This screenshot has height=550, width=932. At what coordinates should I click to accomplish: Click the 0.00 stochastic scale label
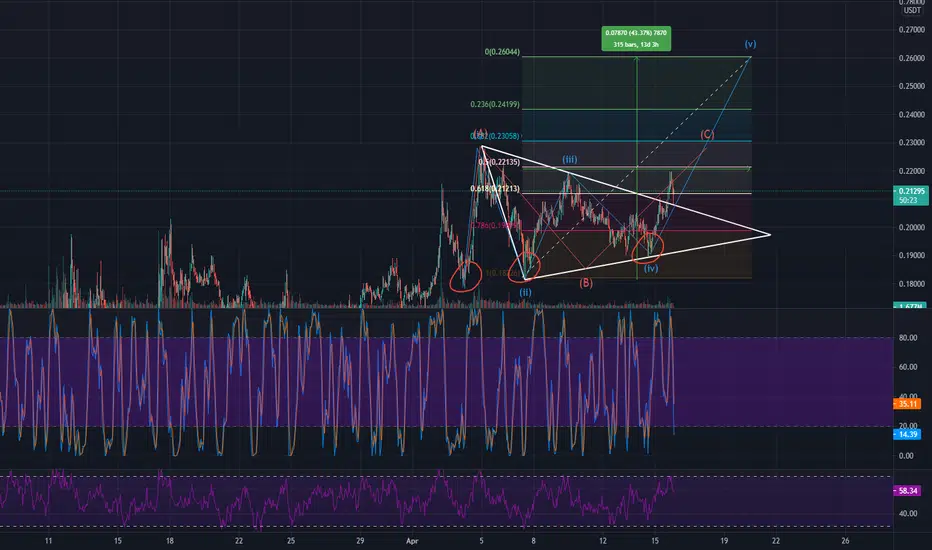coord(906,456)
